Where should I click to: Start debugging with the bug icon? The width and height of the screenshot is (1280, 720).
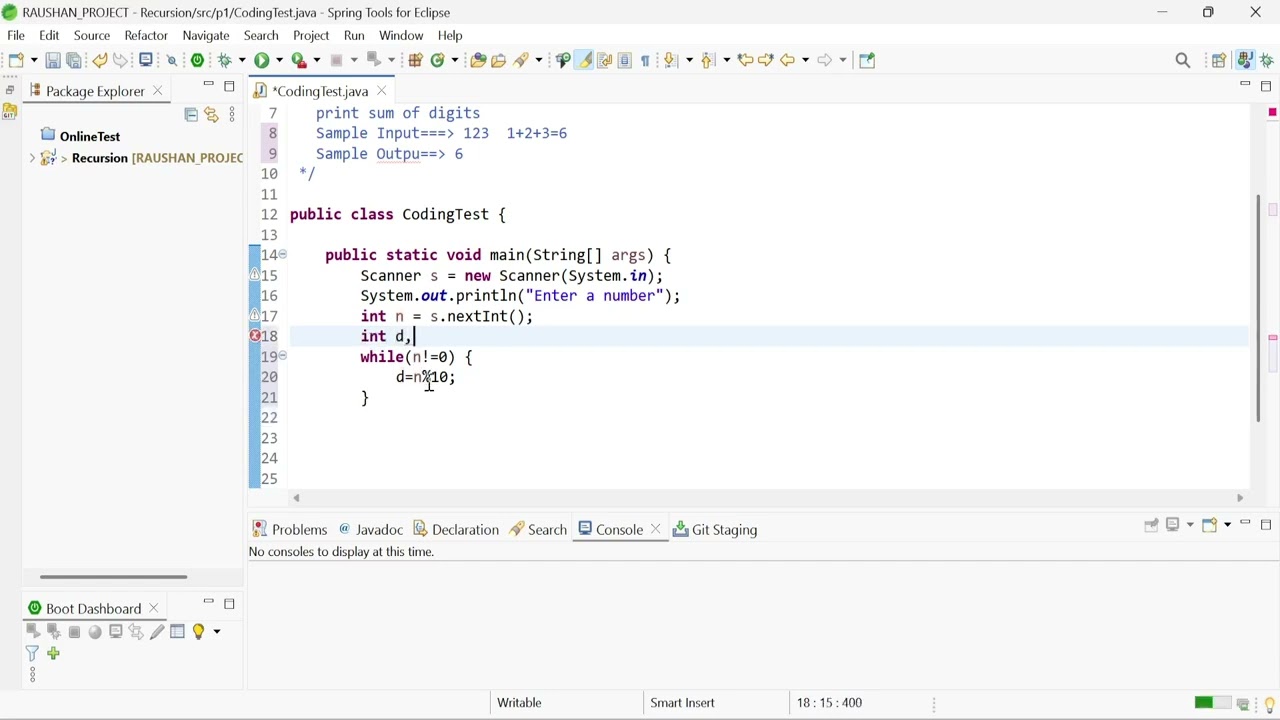tap(224, 60)
